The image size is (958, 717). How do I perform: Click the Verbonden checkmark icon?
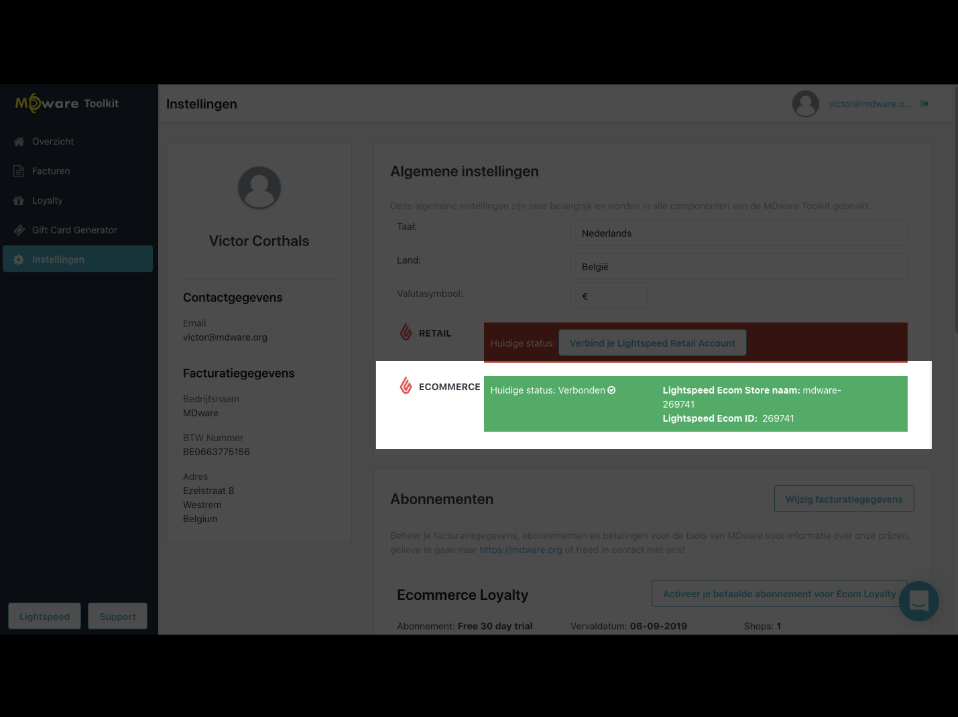click(x=612, y=390)
